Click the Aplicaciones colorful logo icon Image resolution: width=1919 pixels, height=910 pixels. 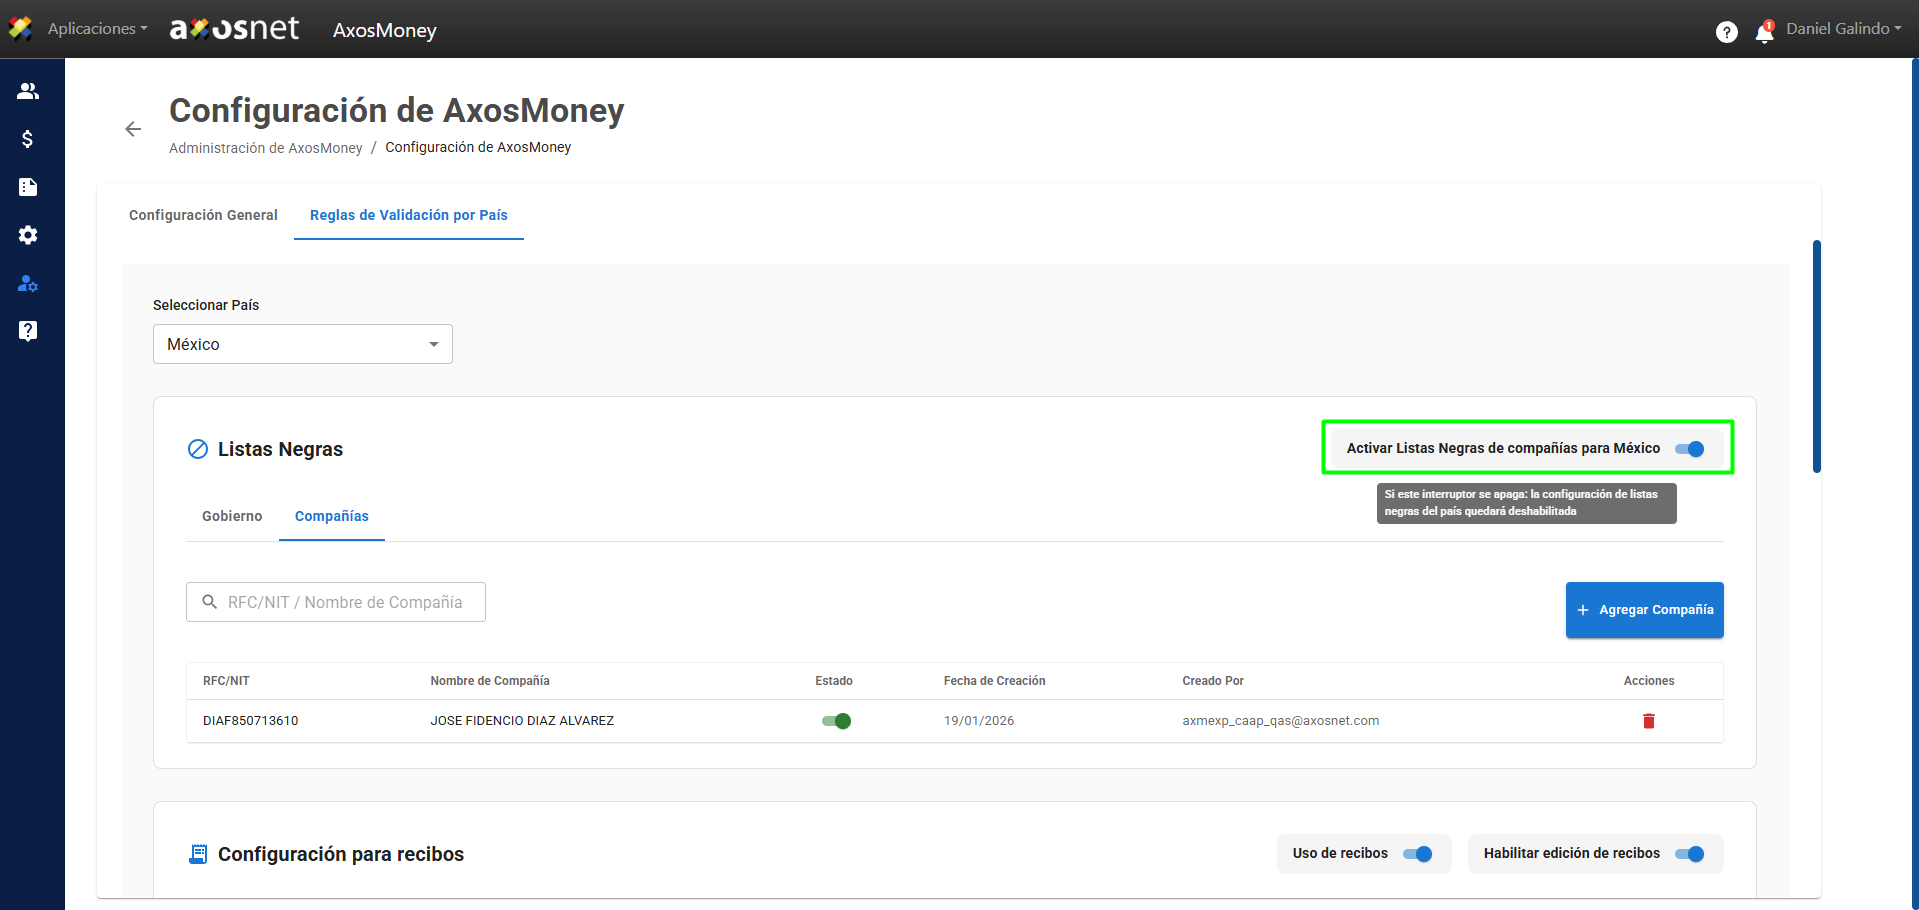click(20, 29)
